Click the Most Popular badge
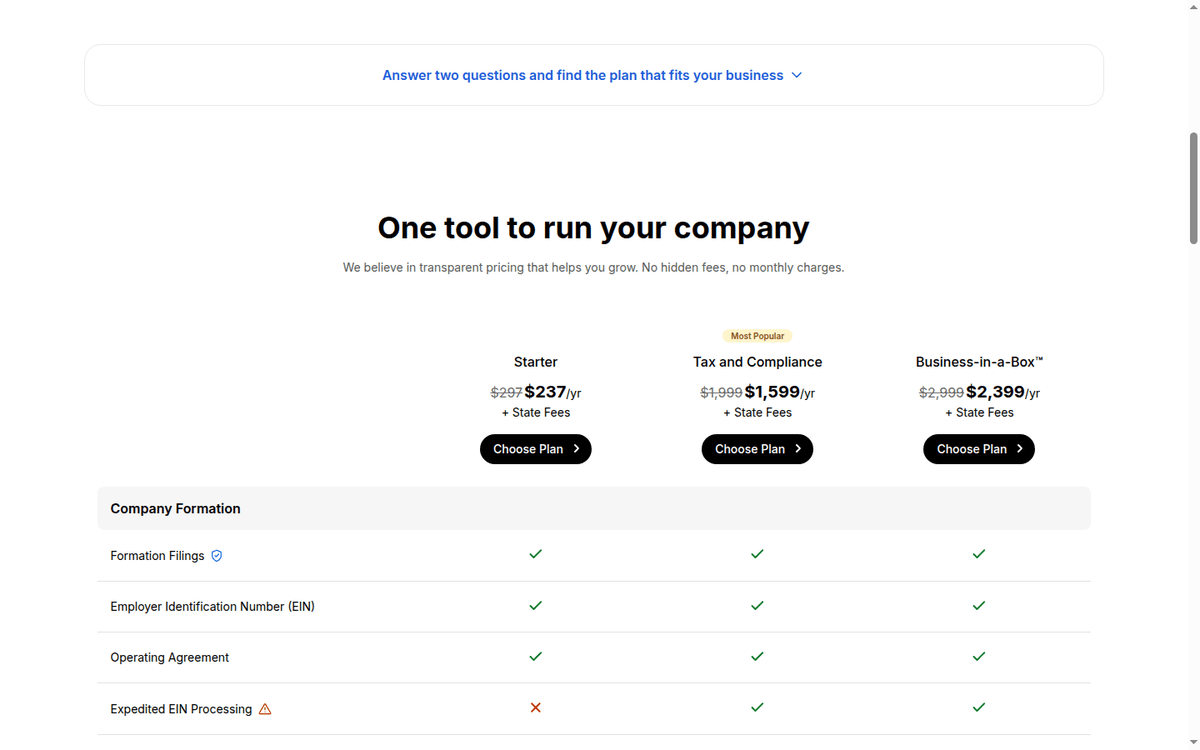The image size is (1200, 750). point(757,336)
